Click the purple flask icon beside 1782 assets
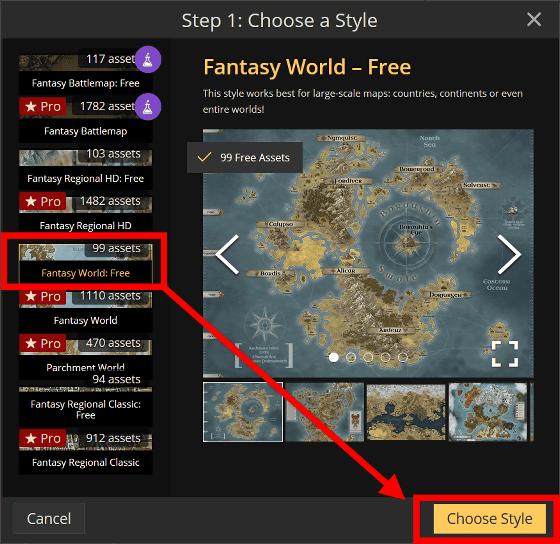The image size is (560, 544). point(148,107)
